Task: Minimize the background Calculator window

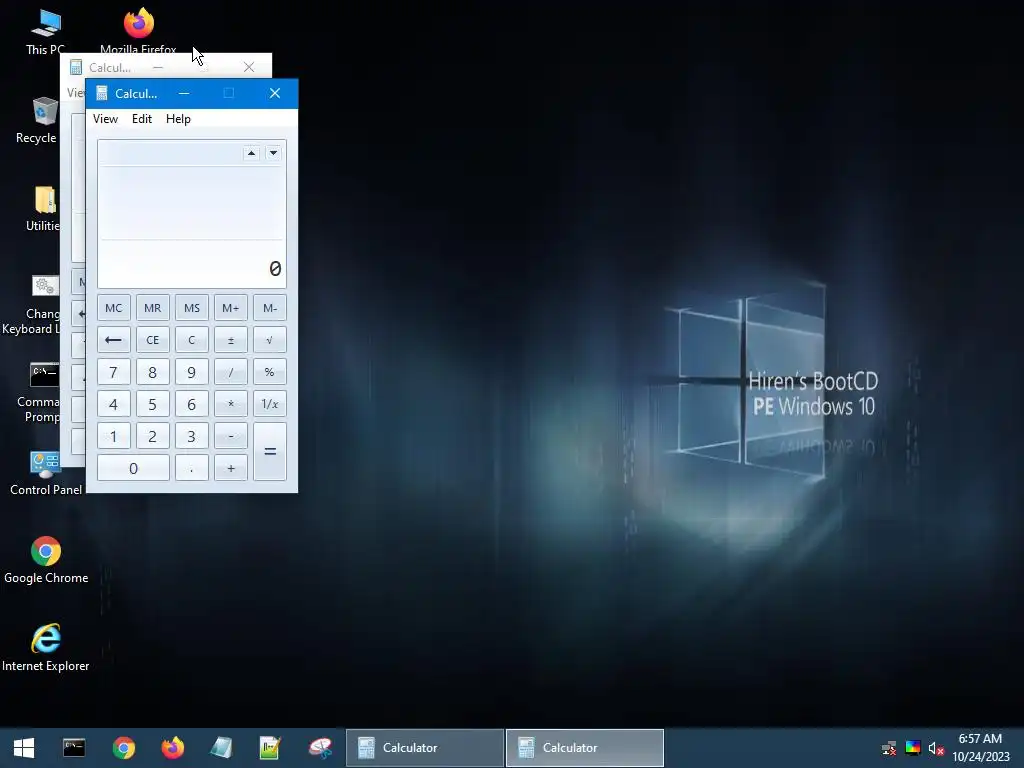Action: click(x=158, y=67)
